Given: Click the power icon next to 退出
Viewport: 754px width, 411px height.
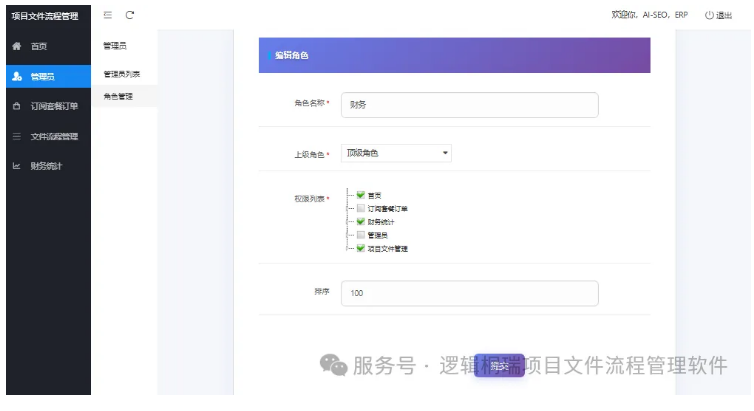Looking at the screenshot, I should [709, 15].
